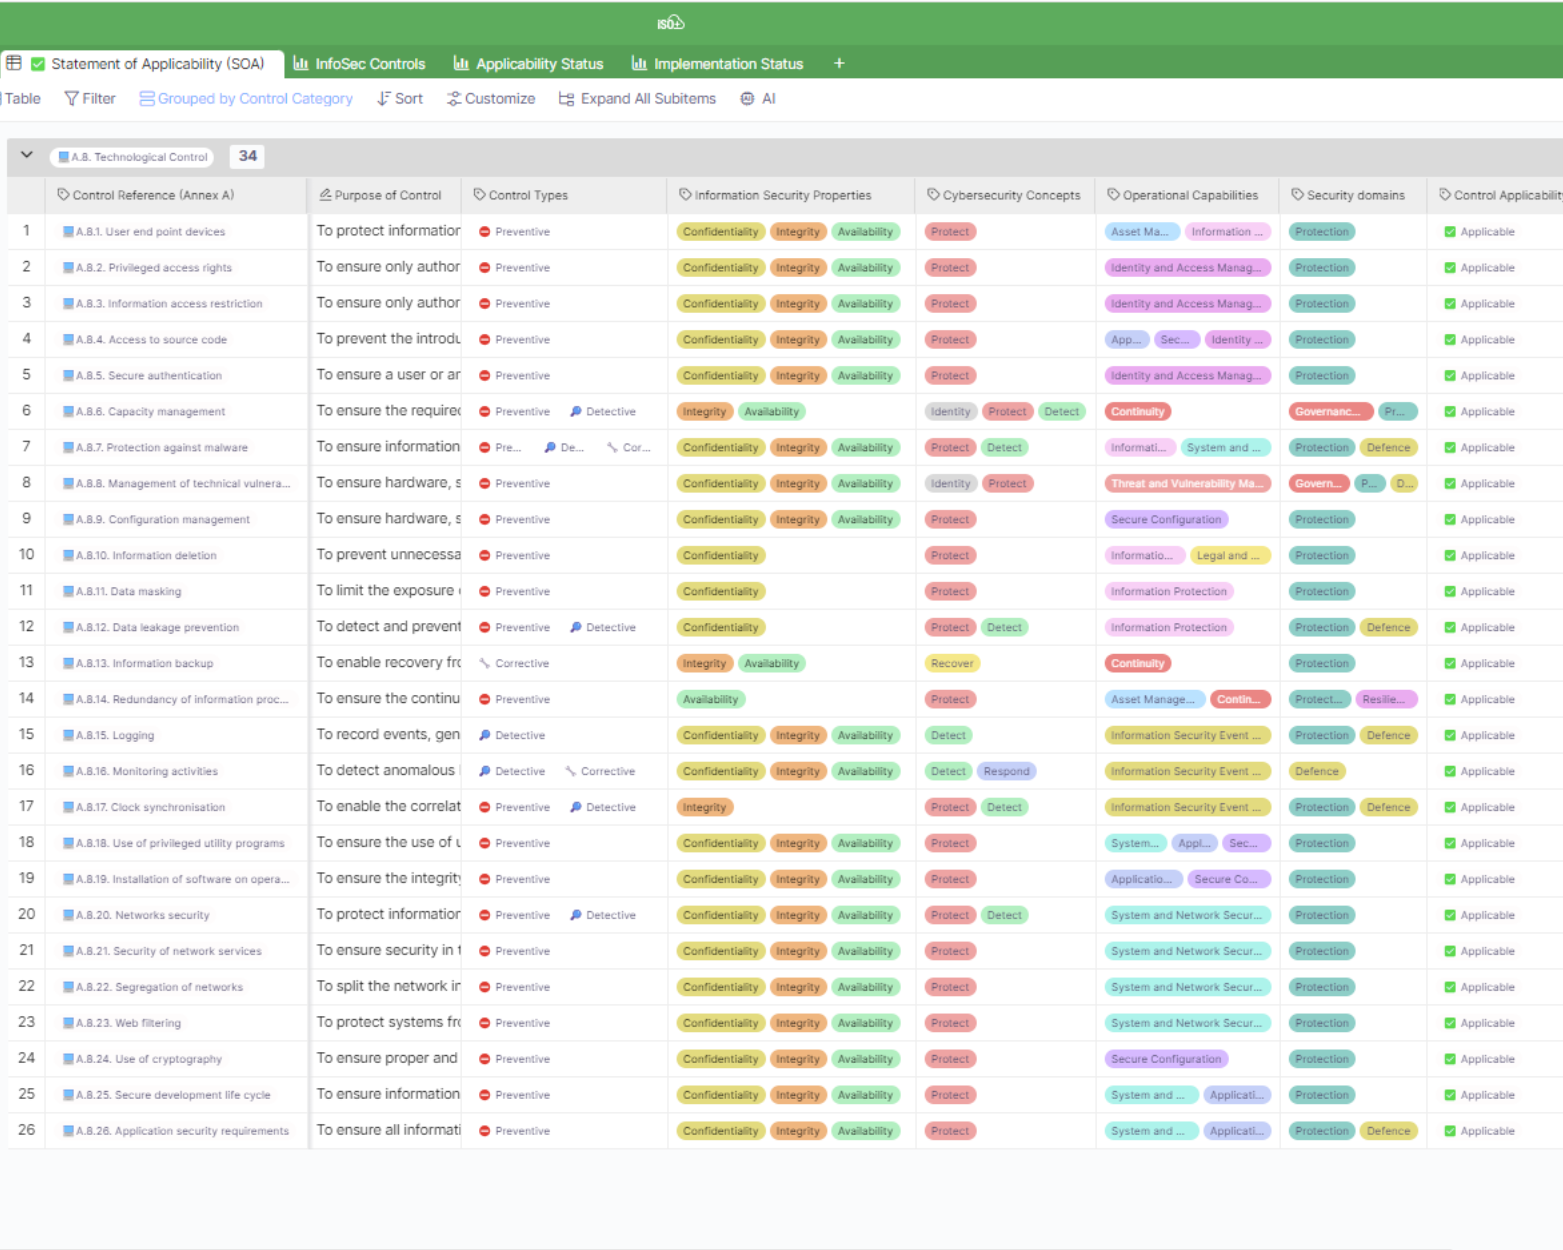Screen dimensions: 1563x1250
Task: Toggle Applicable checkbox for A.8.26 row
Action: [1450, 1131]
